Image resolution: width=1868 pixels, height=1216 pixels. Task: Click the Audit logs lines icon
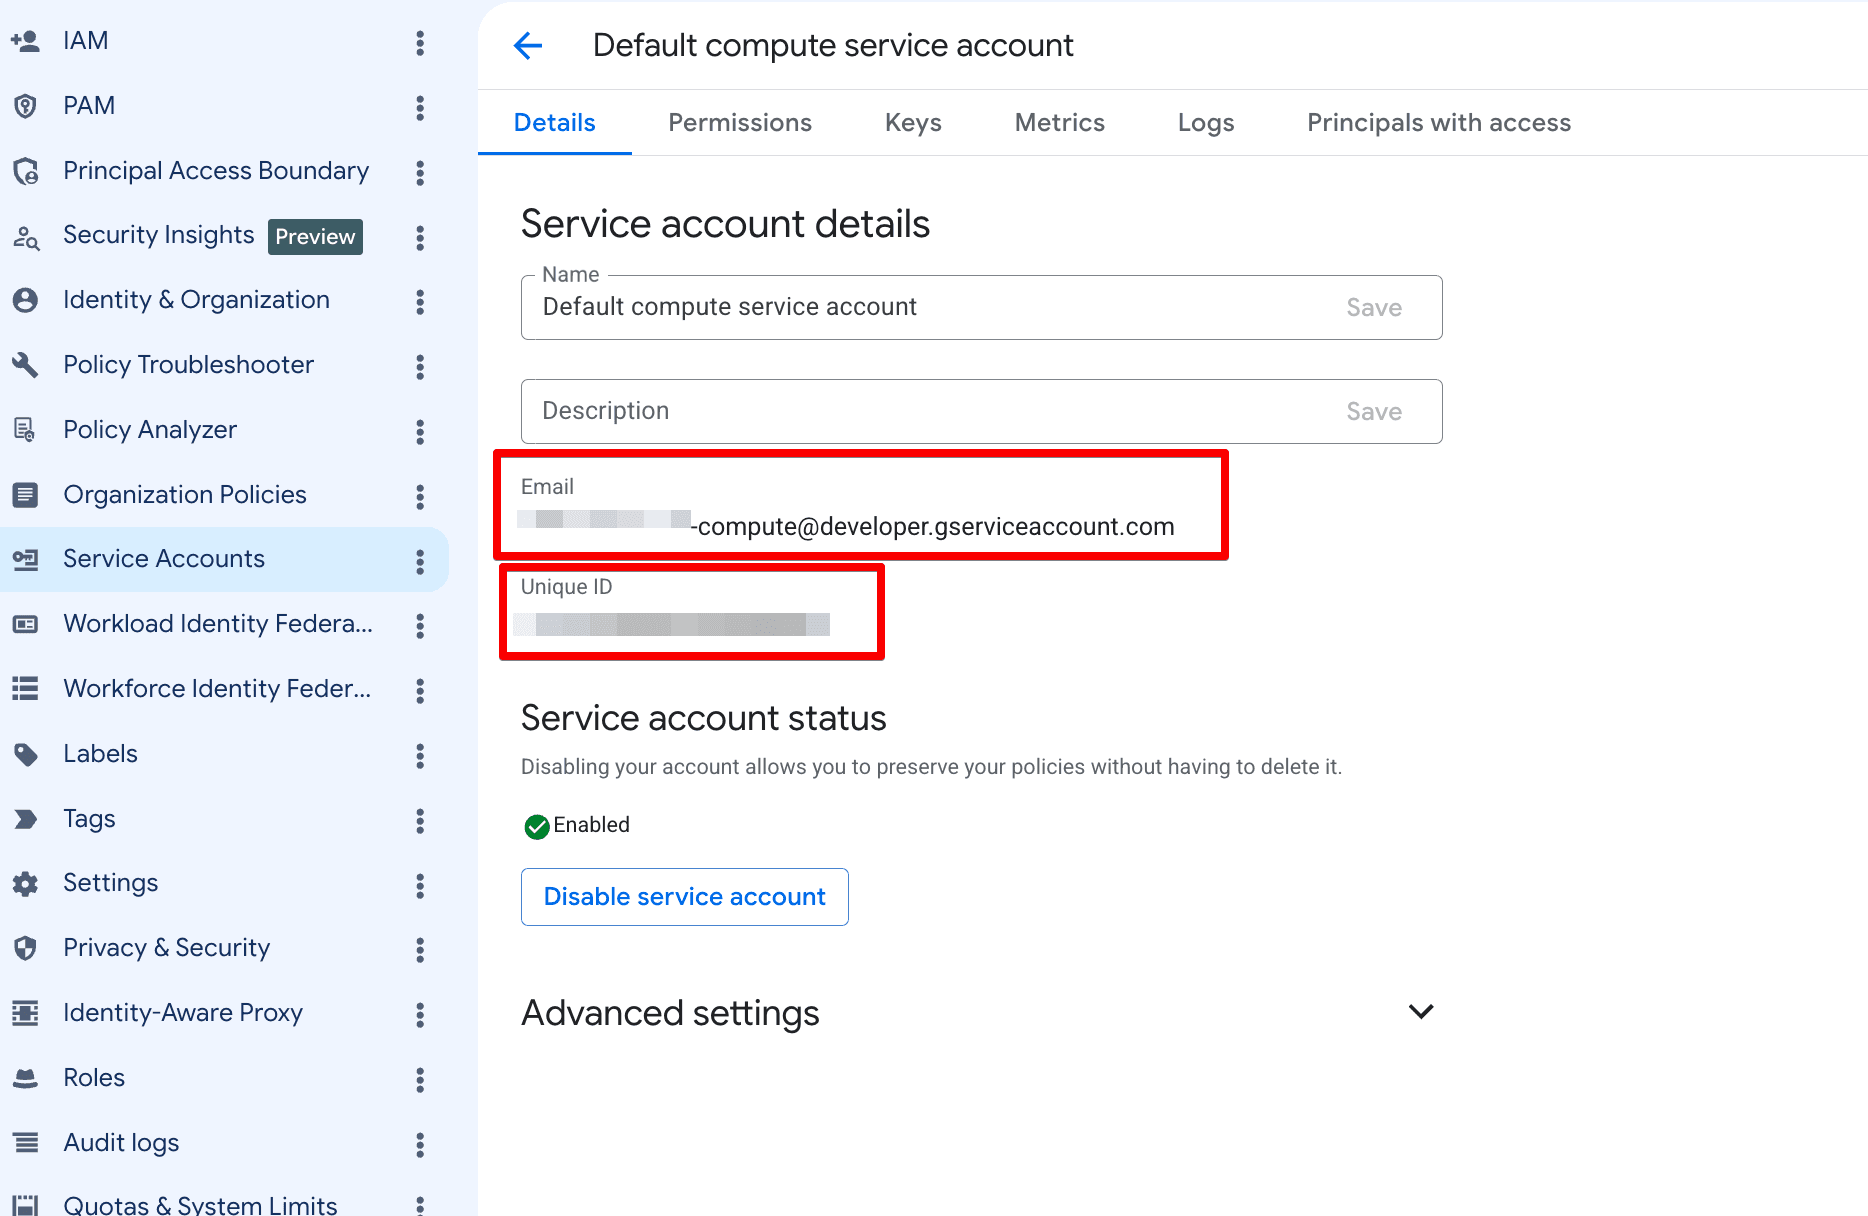click(x=25, y=1142)
